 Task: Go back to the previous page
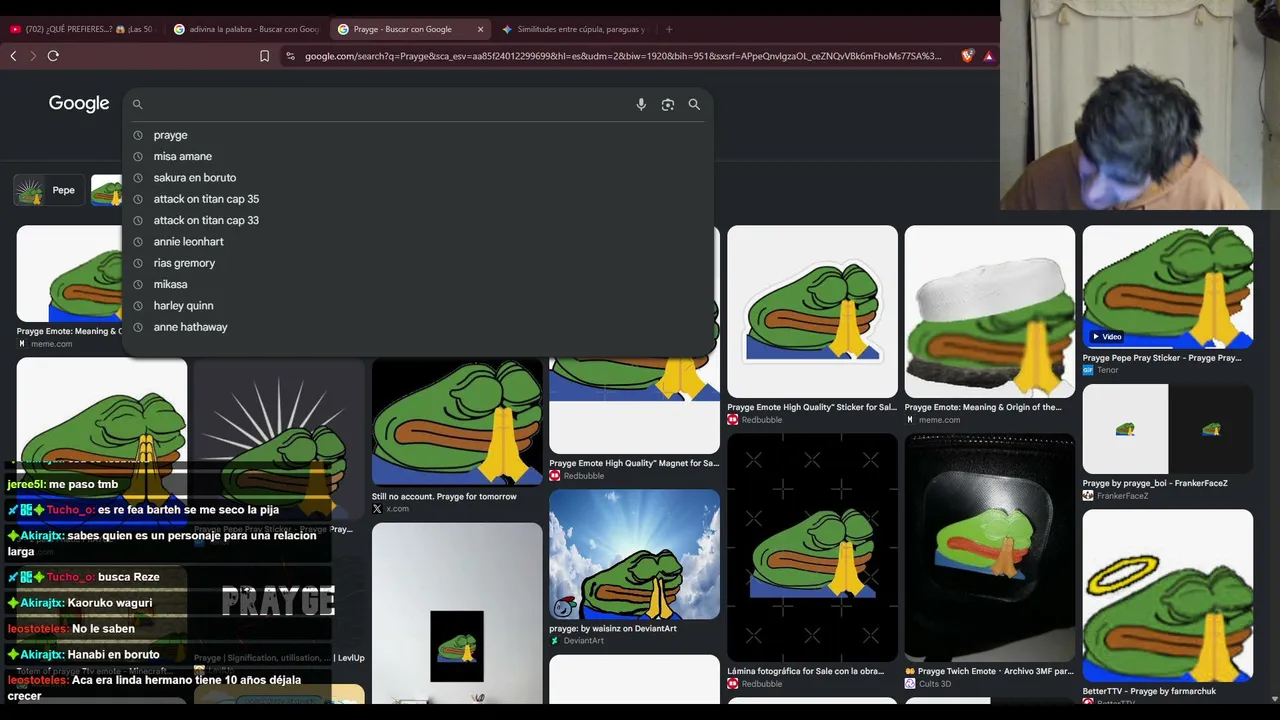13,56
